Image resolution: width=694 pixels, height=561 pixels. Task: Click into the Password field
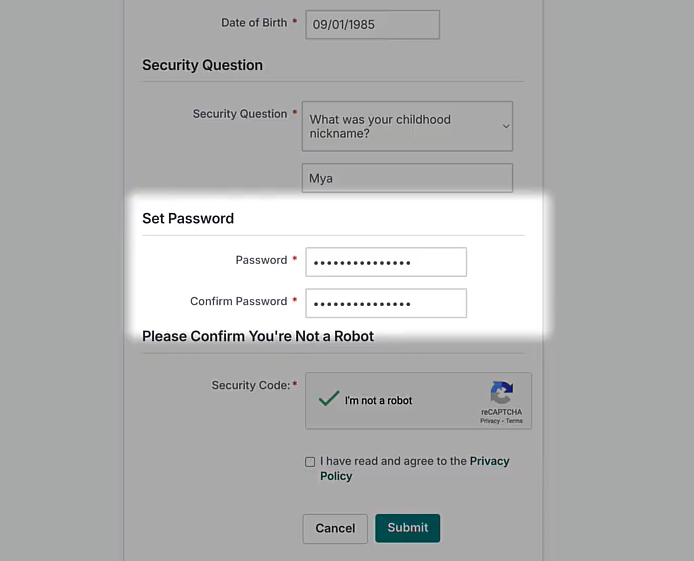click(x=386, y=262)
